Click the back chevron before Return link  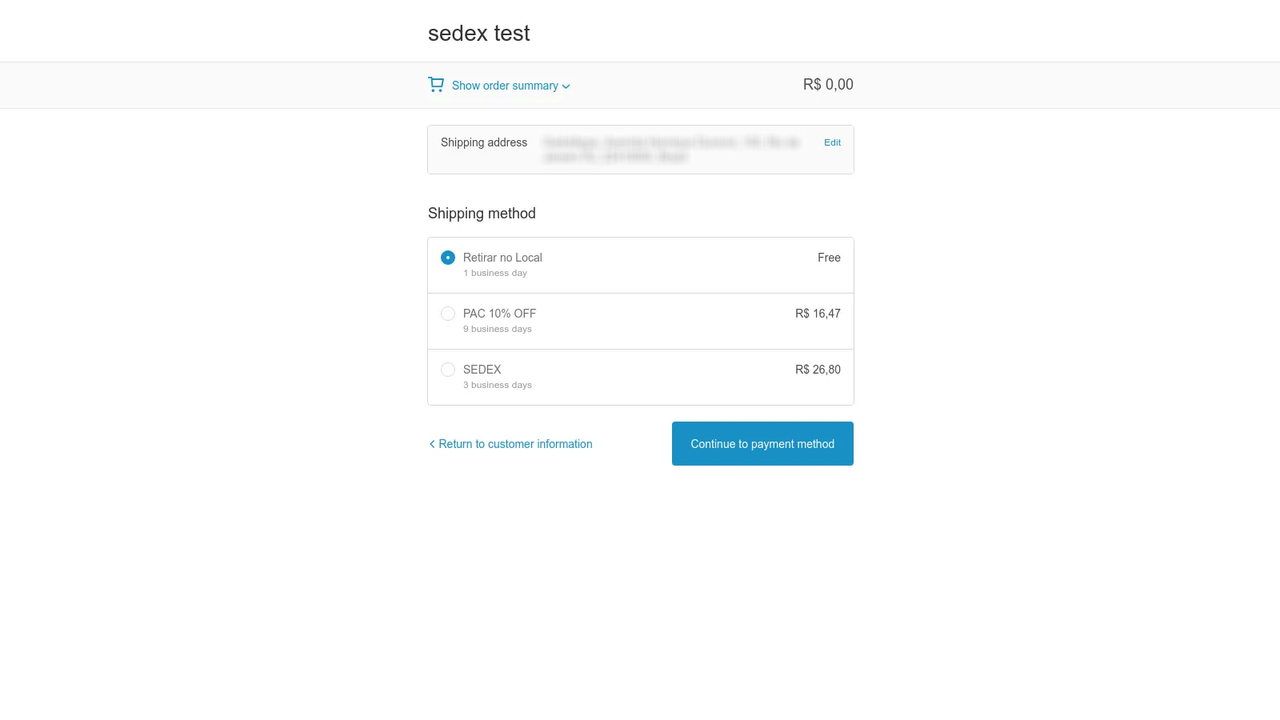(432, 444)
